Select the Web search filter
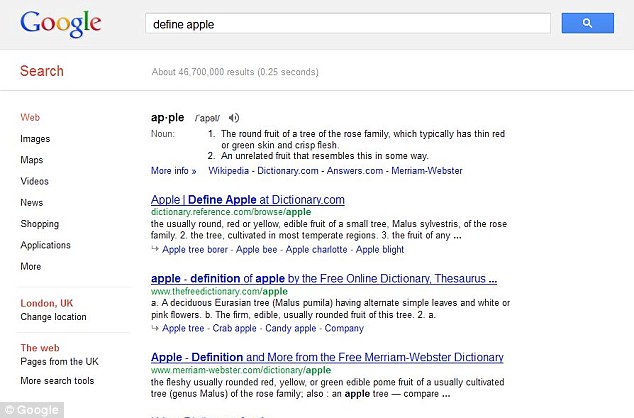 pos(30,117)
